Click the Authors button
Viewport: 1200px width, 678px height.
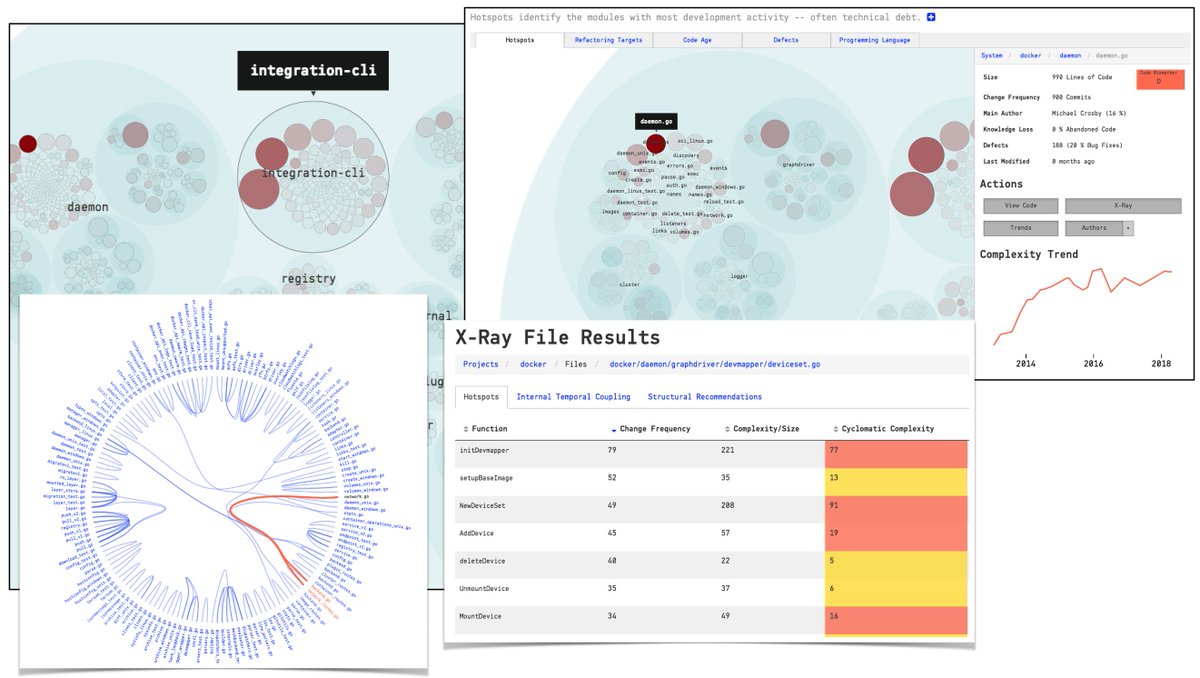(1094, 228)
